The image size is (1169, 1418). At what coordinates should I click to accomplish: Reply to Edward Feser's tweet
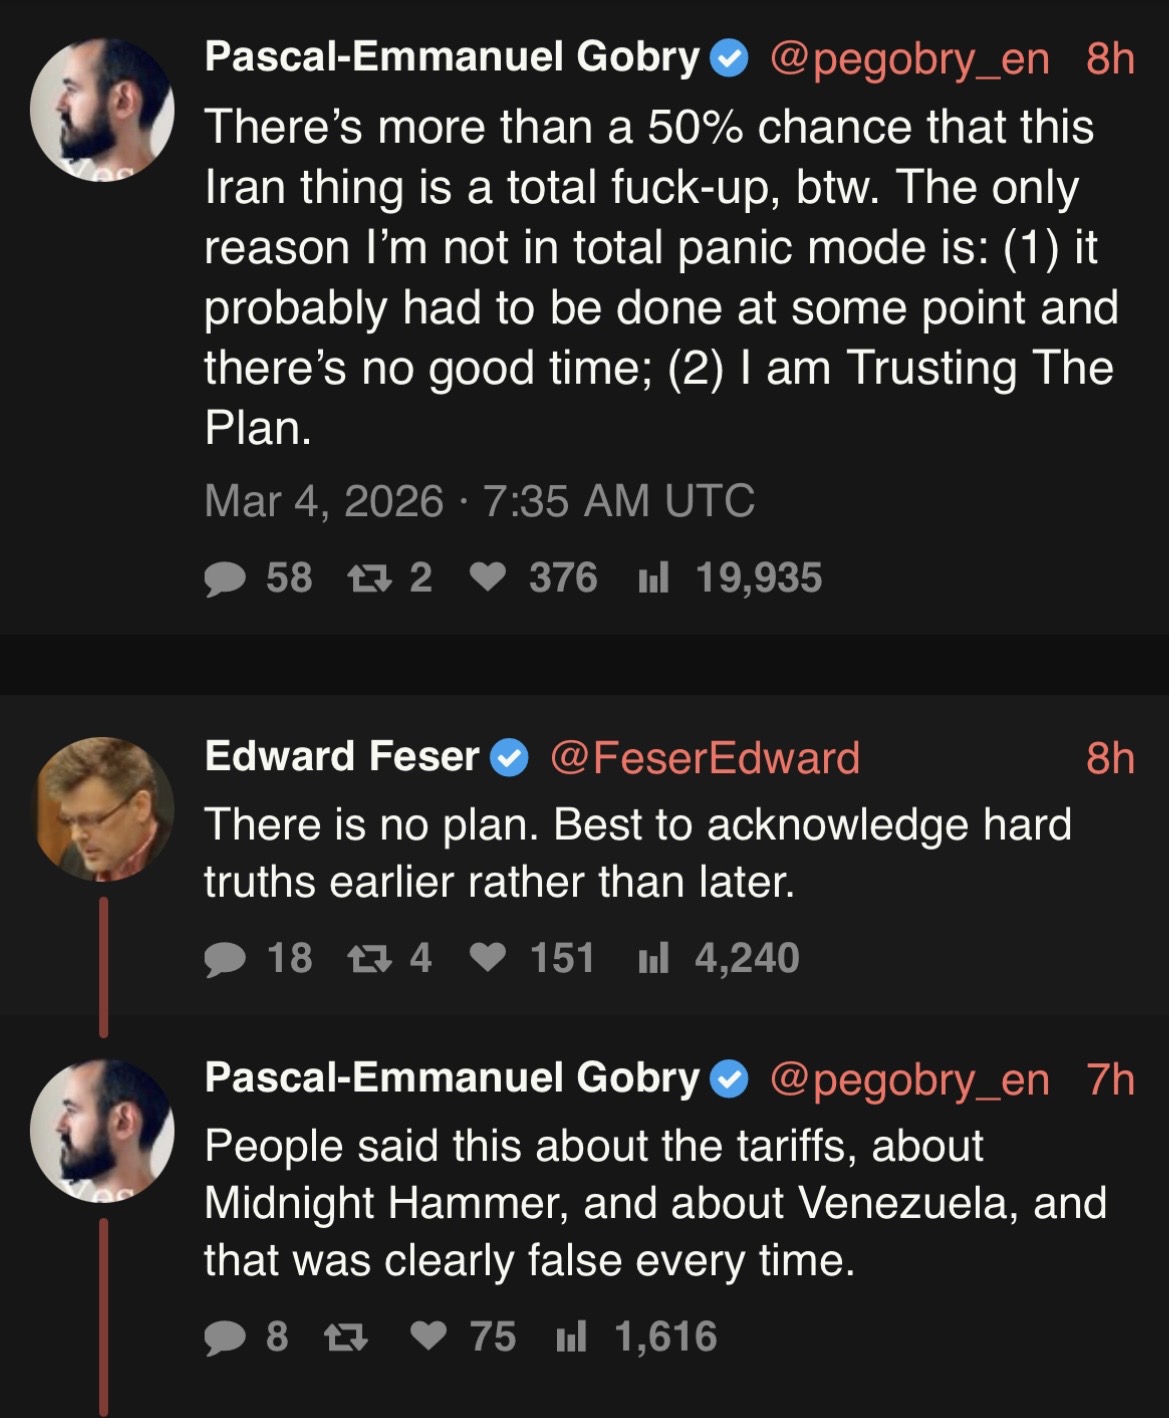225,958
